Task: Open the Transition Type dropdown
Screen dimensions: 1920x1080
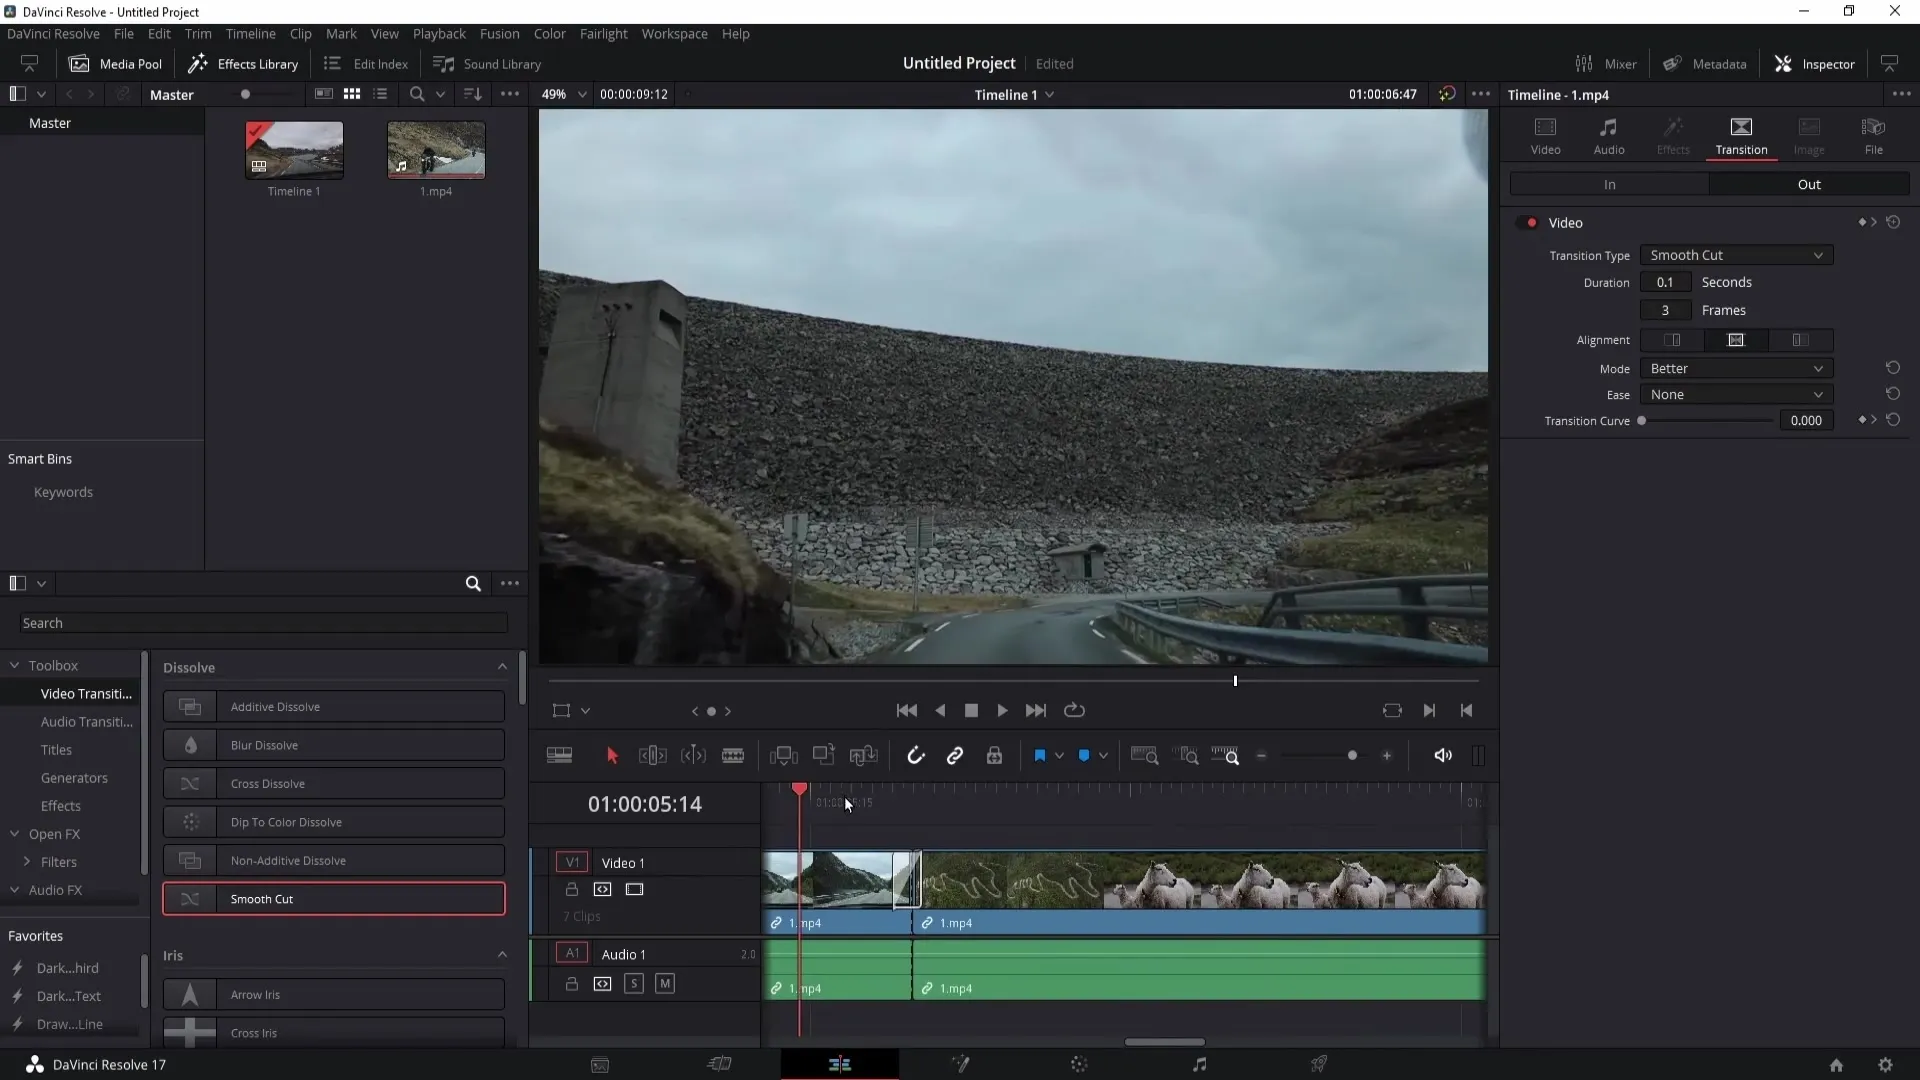Action: tap(1738, 255)
